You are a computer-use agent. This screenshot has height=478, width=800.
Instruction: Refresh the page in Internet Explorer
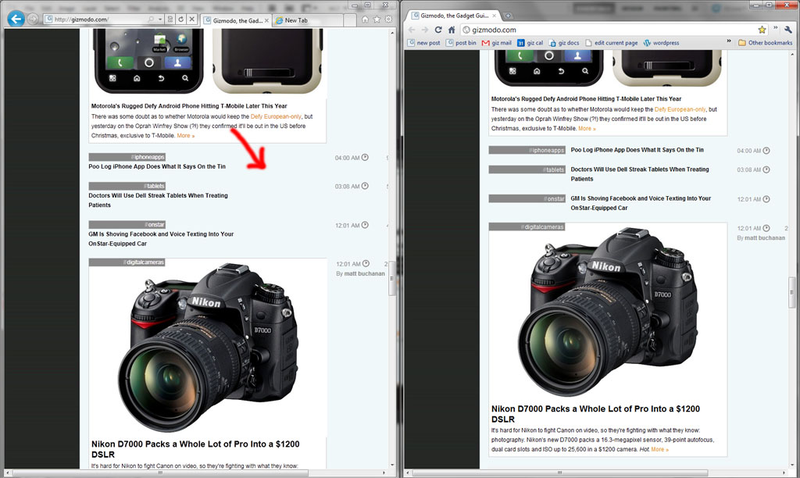[x=181, y=19]
